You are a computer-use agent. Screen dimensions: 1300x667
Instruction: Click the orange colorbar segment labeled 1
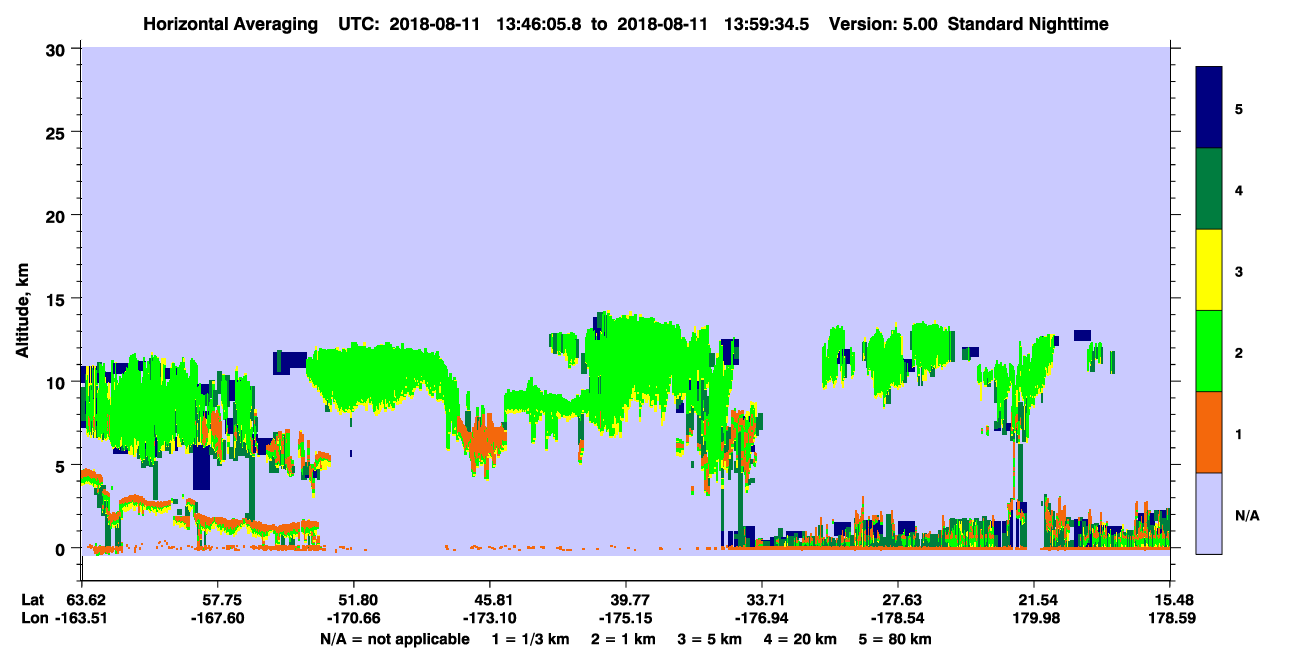(1209, 432)
